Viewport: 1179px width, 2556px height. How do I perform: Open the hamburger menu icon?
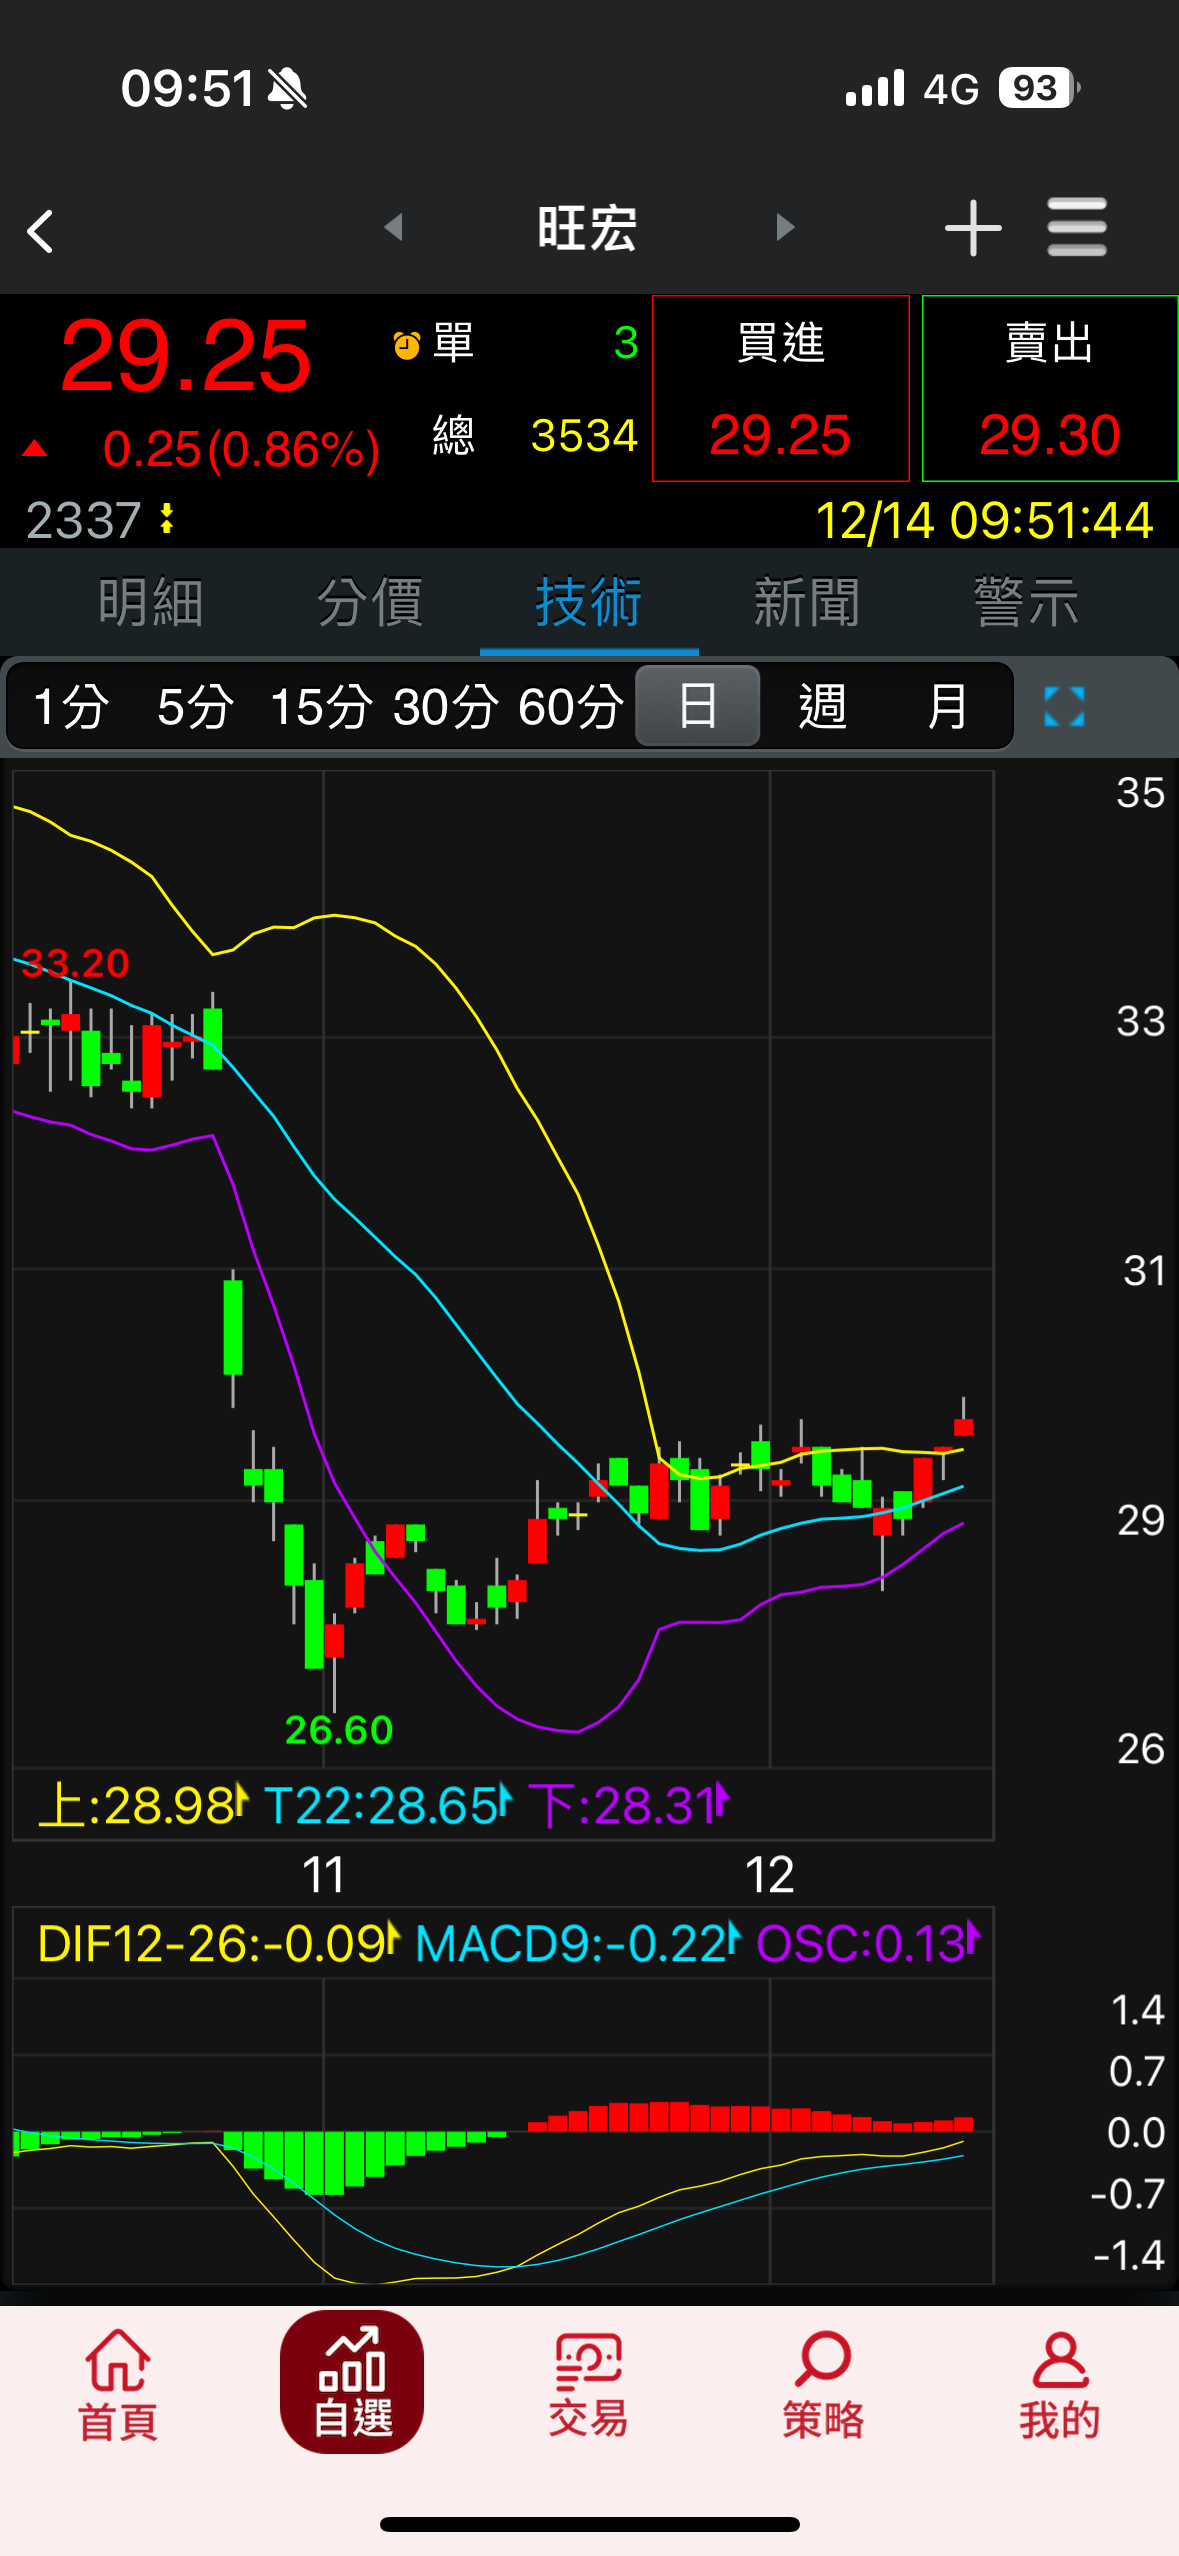coord(1076,228)
